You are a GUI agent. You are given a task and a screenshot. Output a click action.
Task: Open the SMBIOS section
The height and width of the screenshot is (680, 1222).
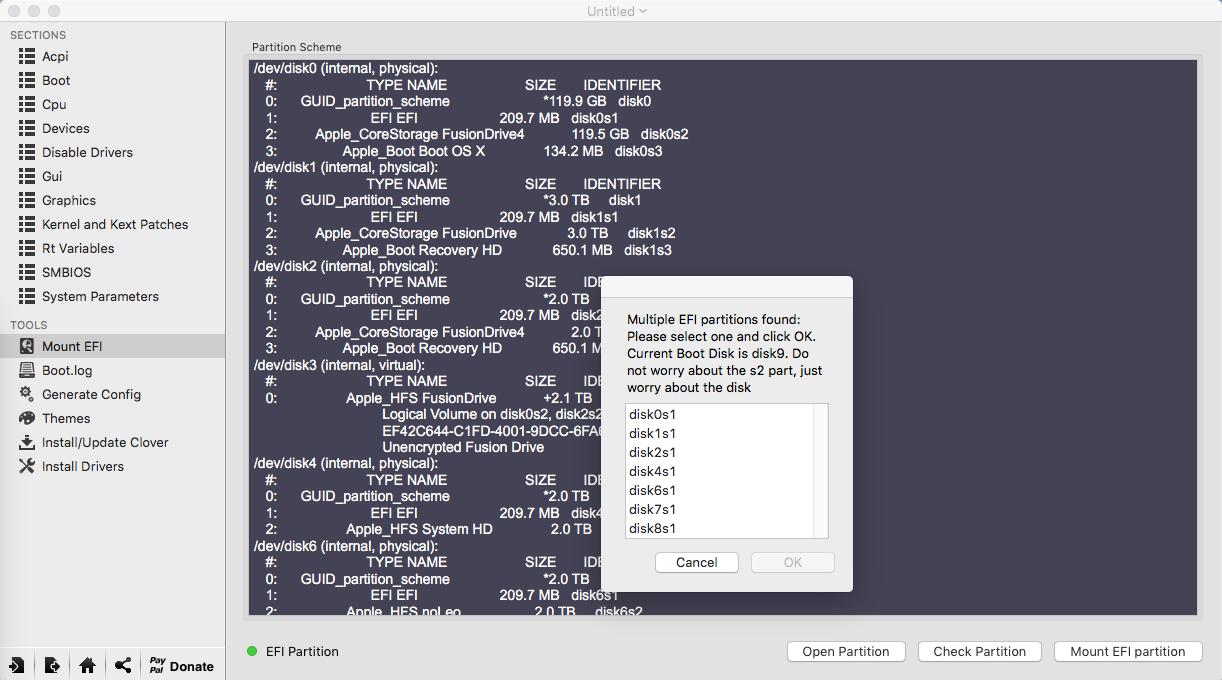[x=112, y=272]
